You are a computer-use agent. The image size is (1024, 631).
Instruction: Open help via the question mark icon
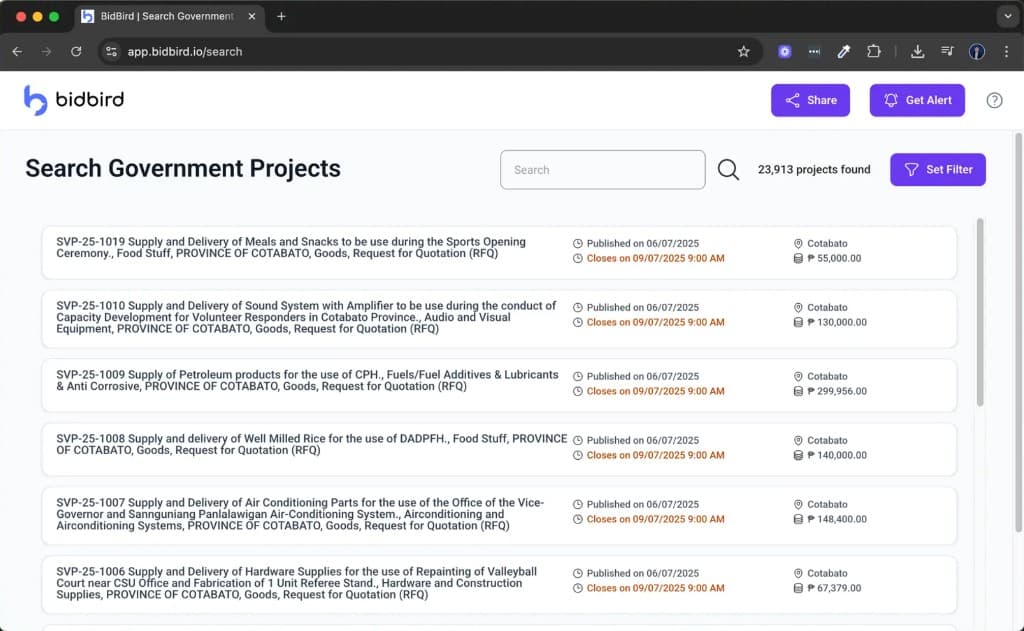[994, 100]
